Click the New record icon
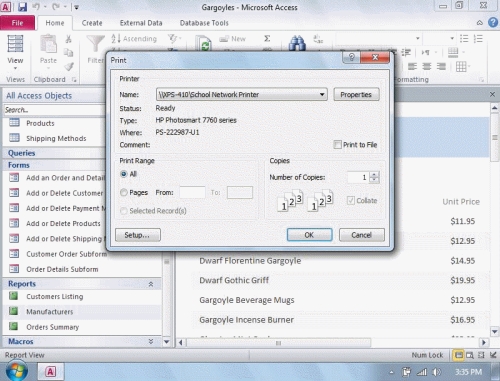The width and height of the screenshot is (500, 381). [224, 39]
